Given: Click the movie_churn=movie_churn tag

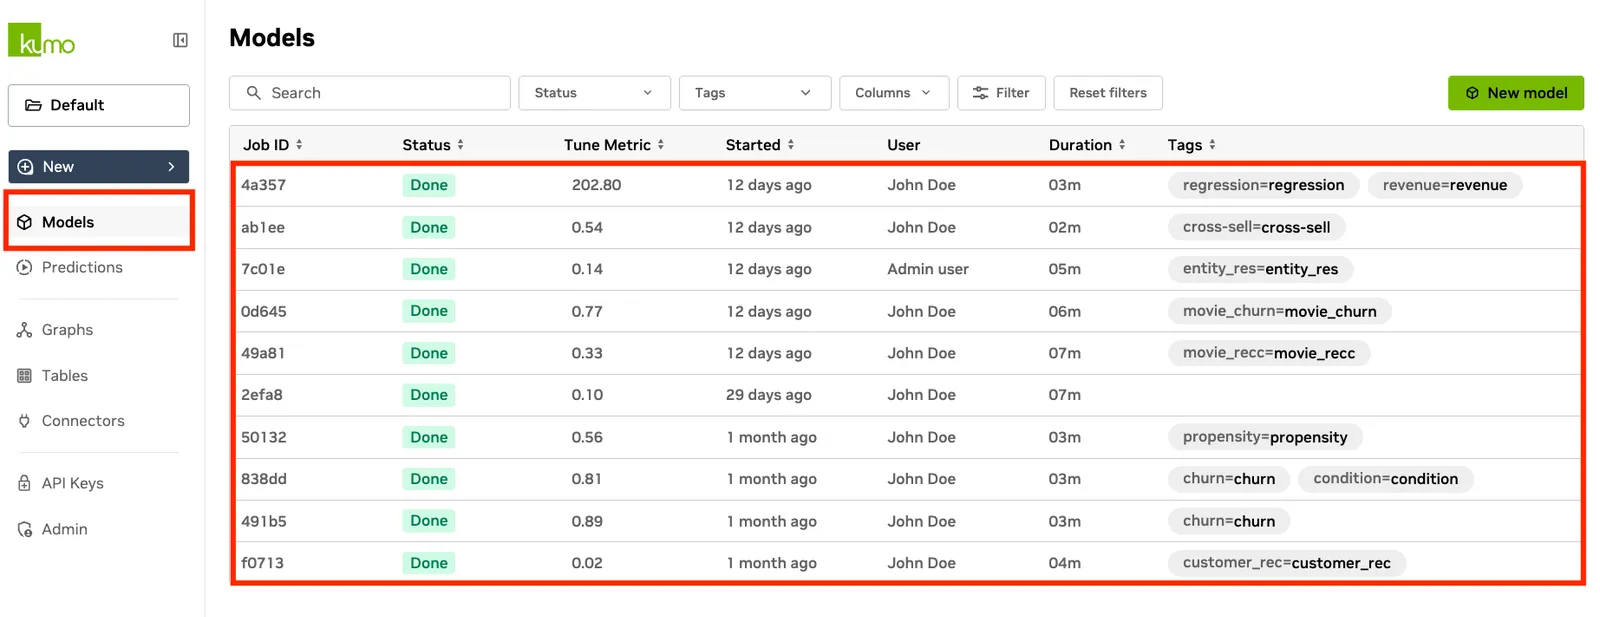Looking at the screenshot, I should click(x=1280, y=311).
